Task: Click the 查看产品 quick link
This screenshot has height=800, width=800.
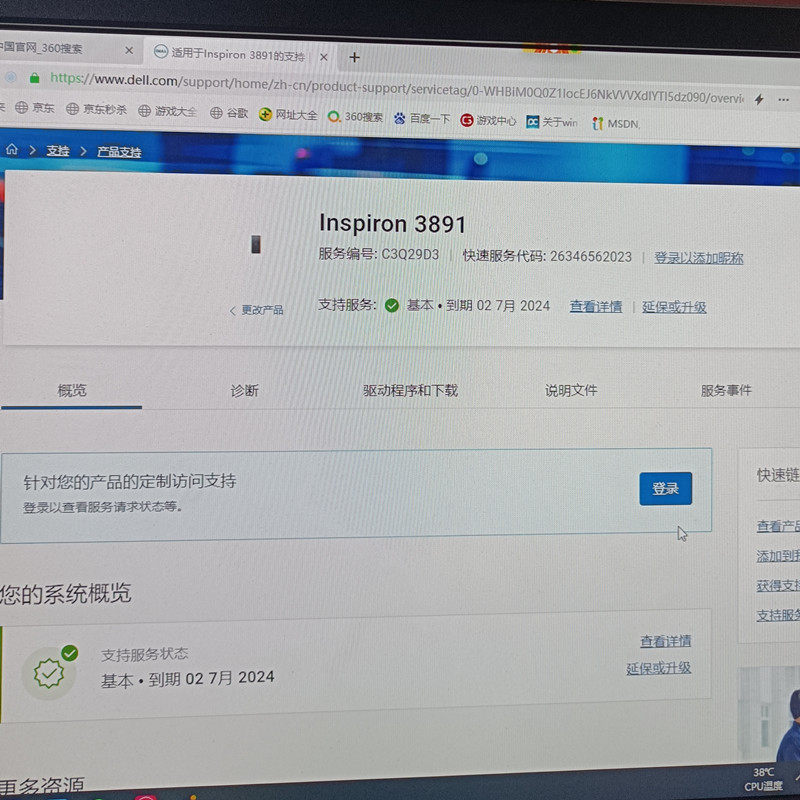Action: tap(778, 526)
